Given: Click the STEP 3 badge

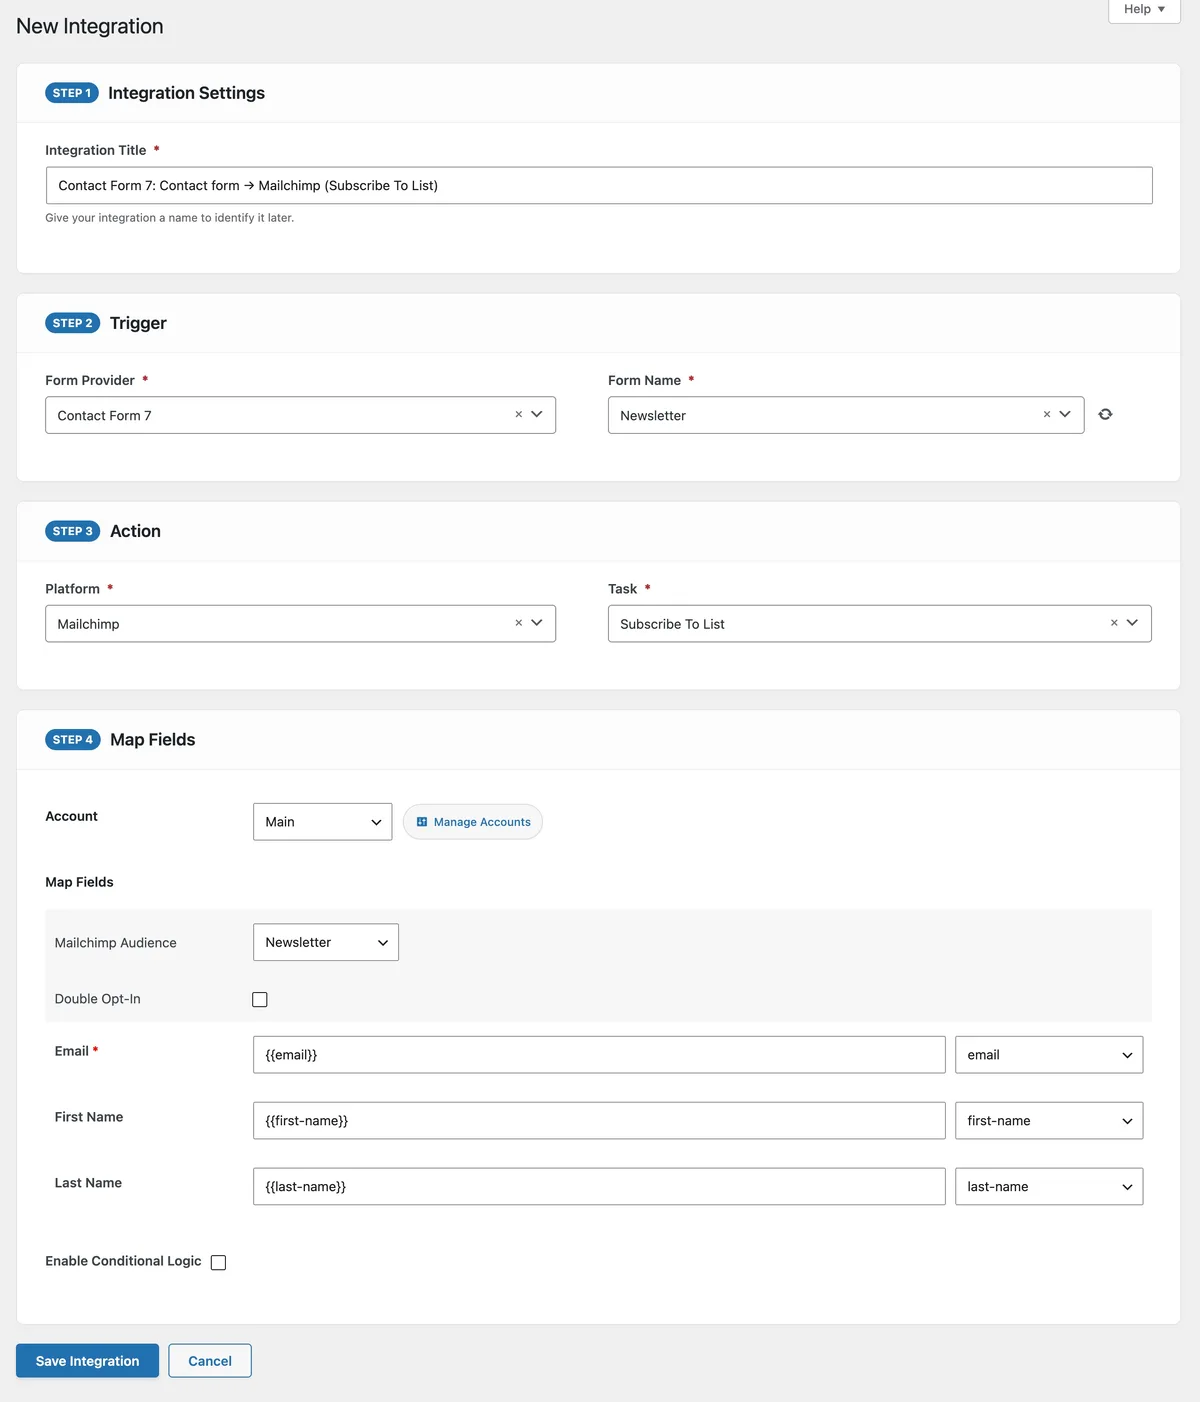Looking at the screenshot, I should pos(72,531).
